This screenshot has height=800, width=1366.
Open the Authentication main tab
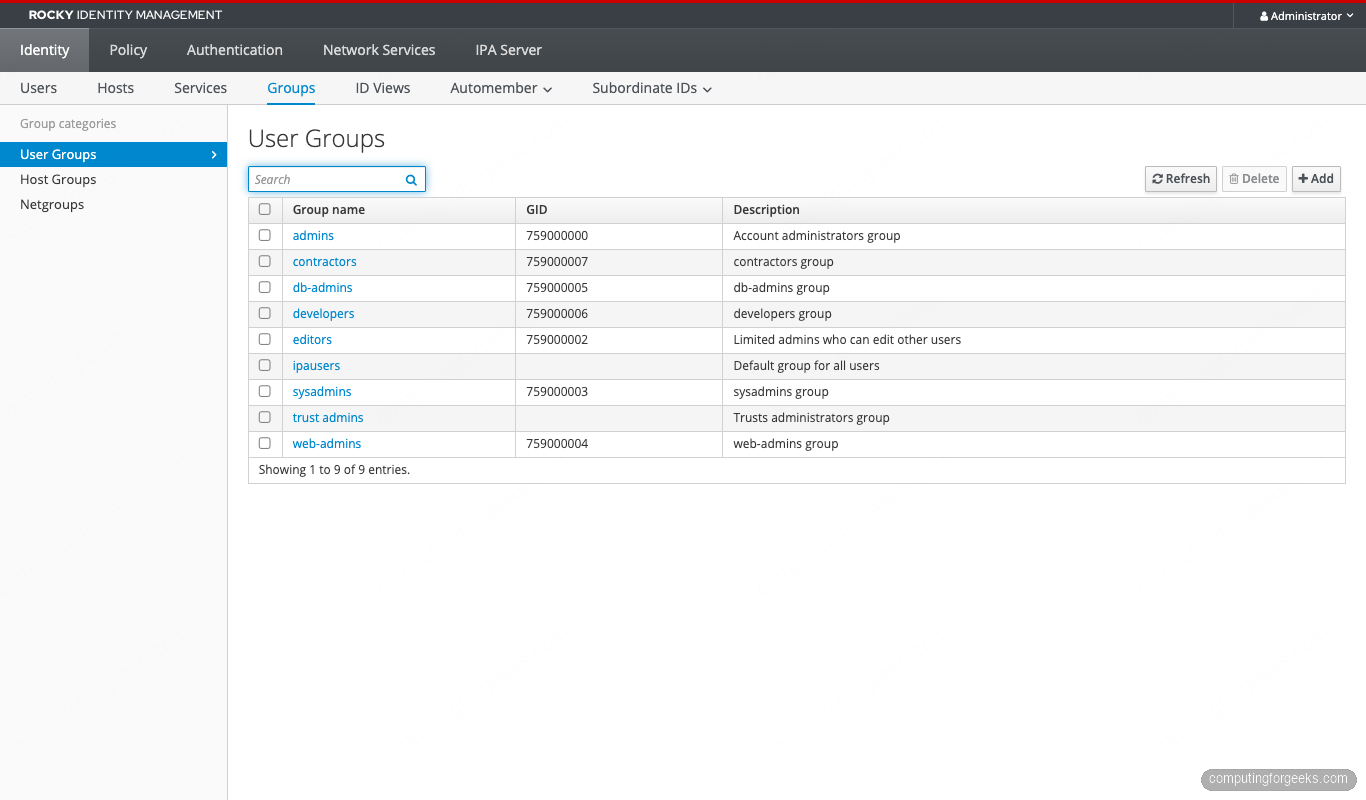[x=235, y=50]
